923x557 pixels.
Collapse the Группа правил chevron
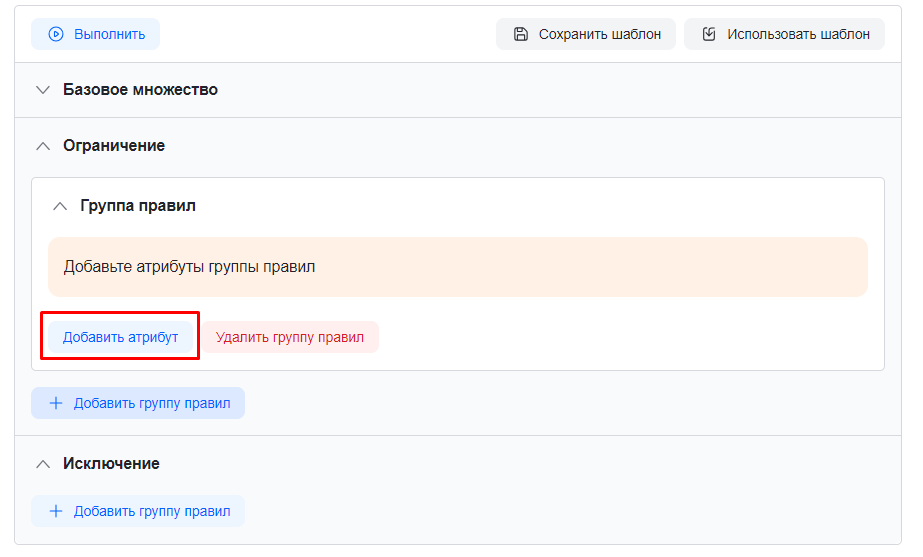59,205
